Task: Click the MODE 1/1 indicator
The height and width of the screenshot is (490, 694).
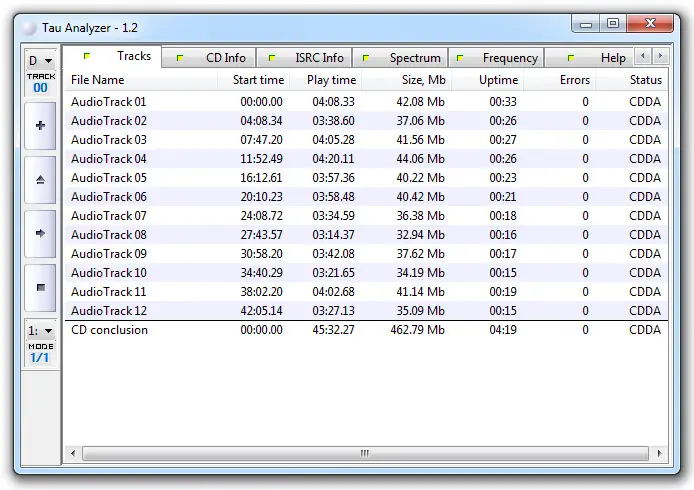Action: [x=40, y=353]
